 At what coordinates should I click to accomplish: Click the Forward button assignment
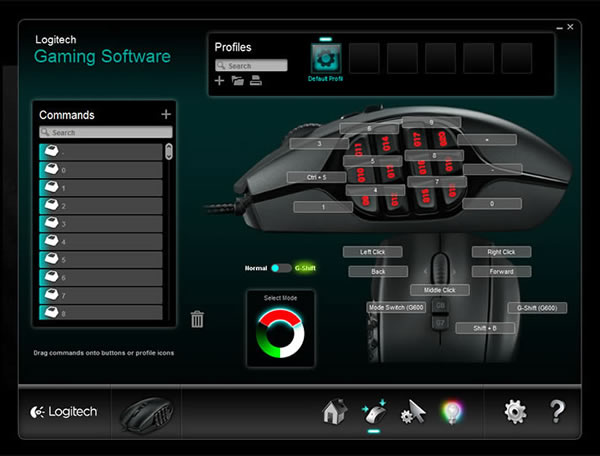(501, 271)
